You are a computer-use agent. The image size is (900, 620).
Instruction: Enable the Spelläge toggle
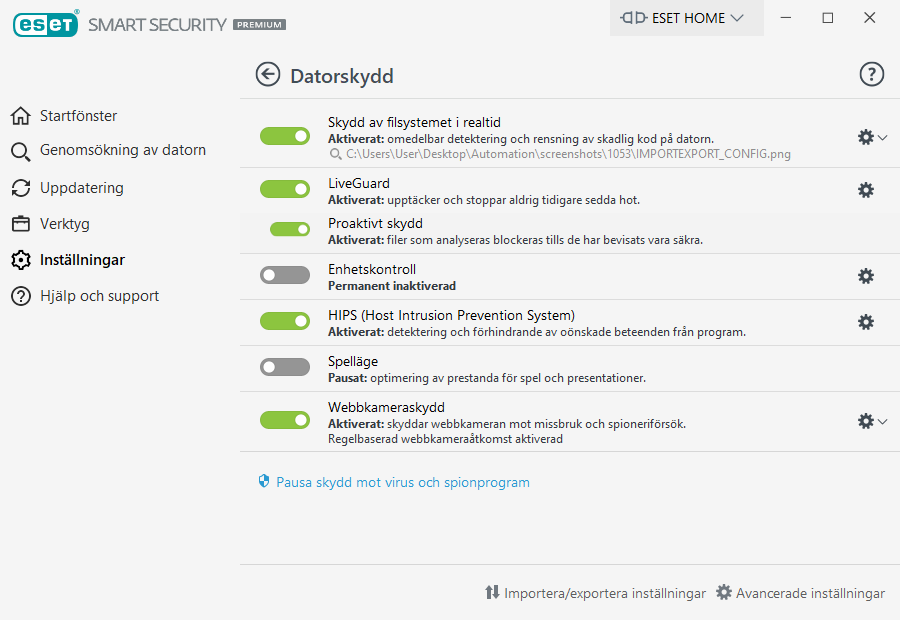(285, 367)
